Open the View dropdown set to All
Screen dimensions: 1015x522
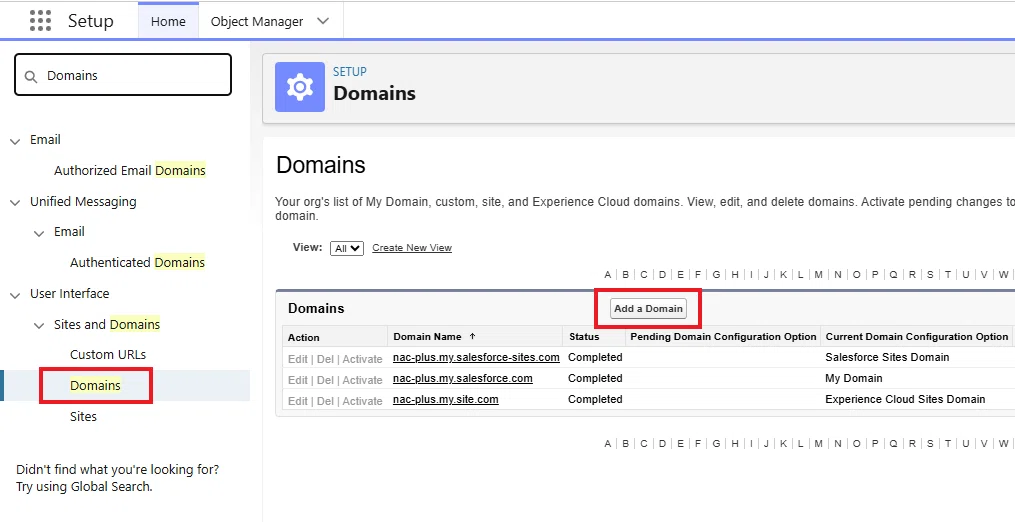[x=347, y=248]
